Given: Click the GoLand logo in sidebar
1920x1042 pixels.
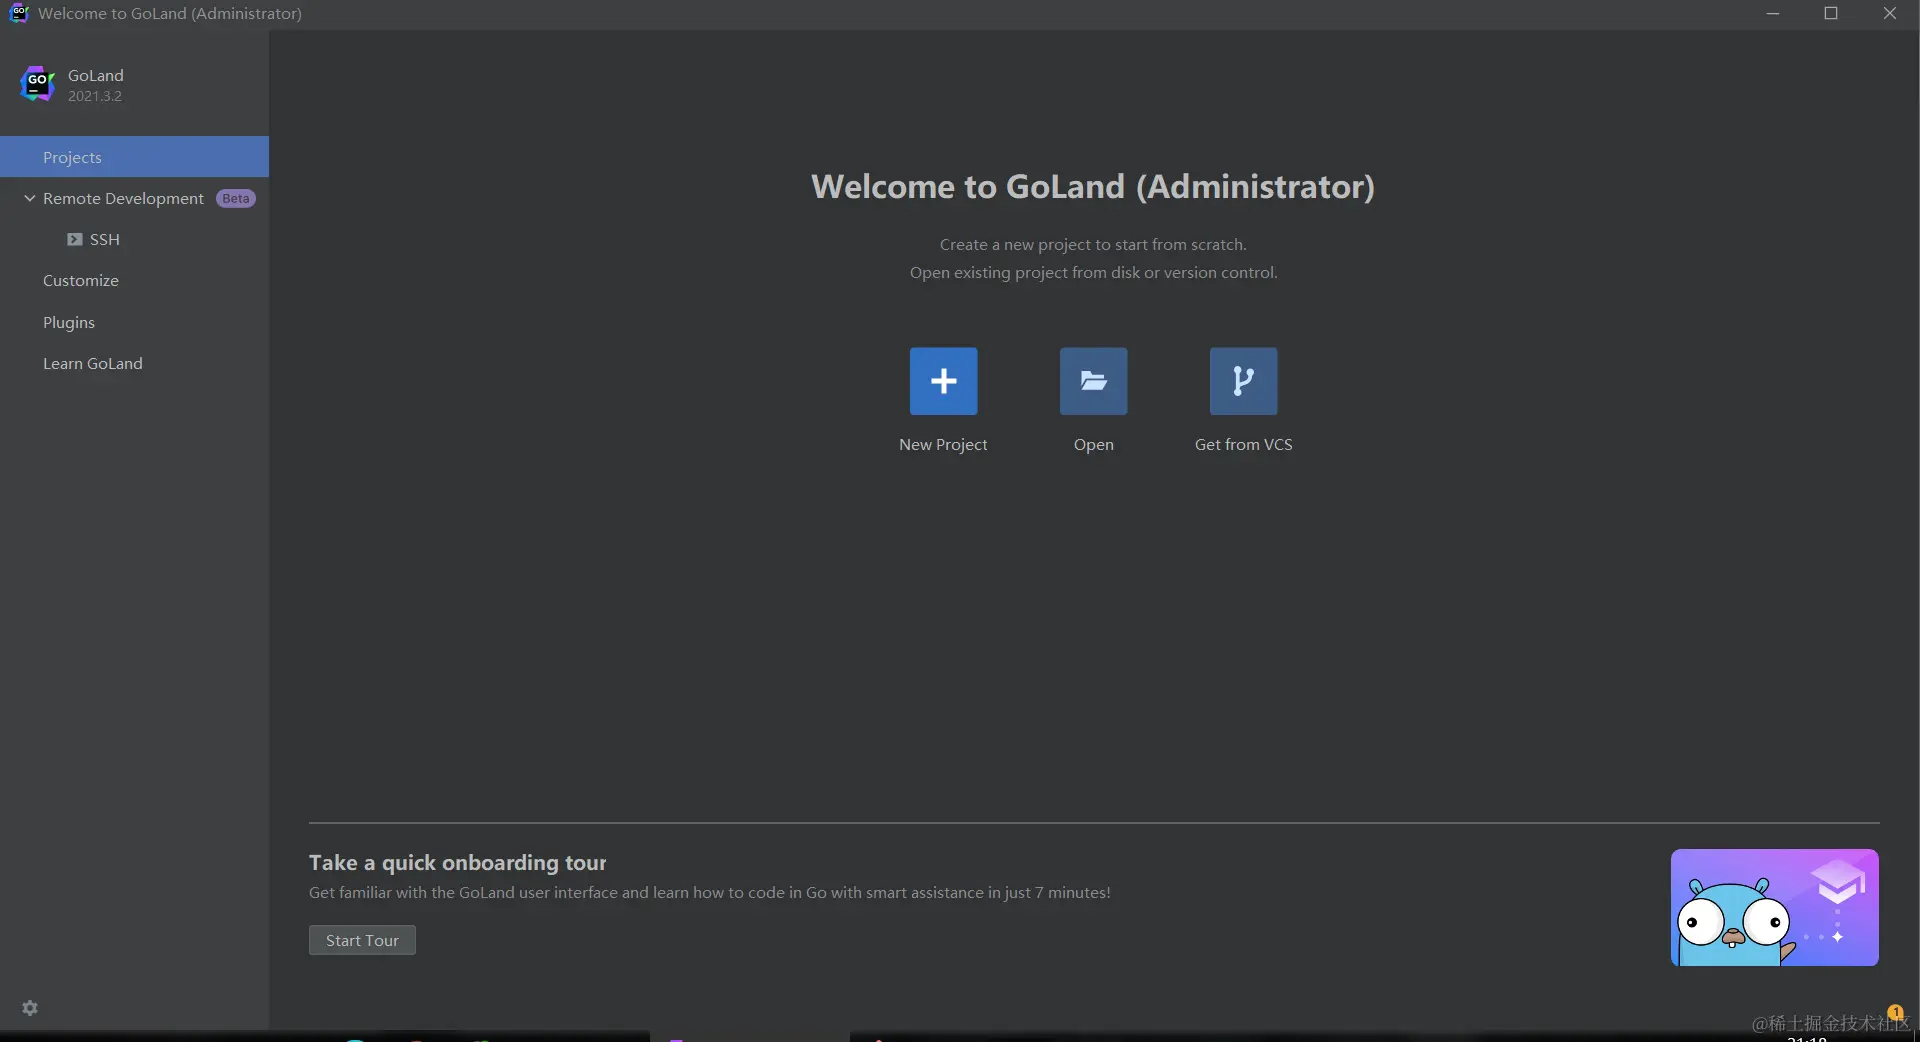Looking at the screenshot, I should (x=38, y=84).
